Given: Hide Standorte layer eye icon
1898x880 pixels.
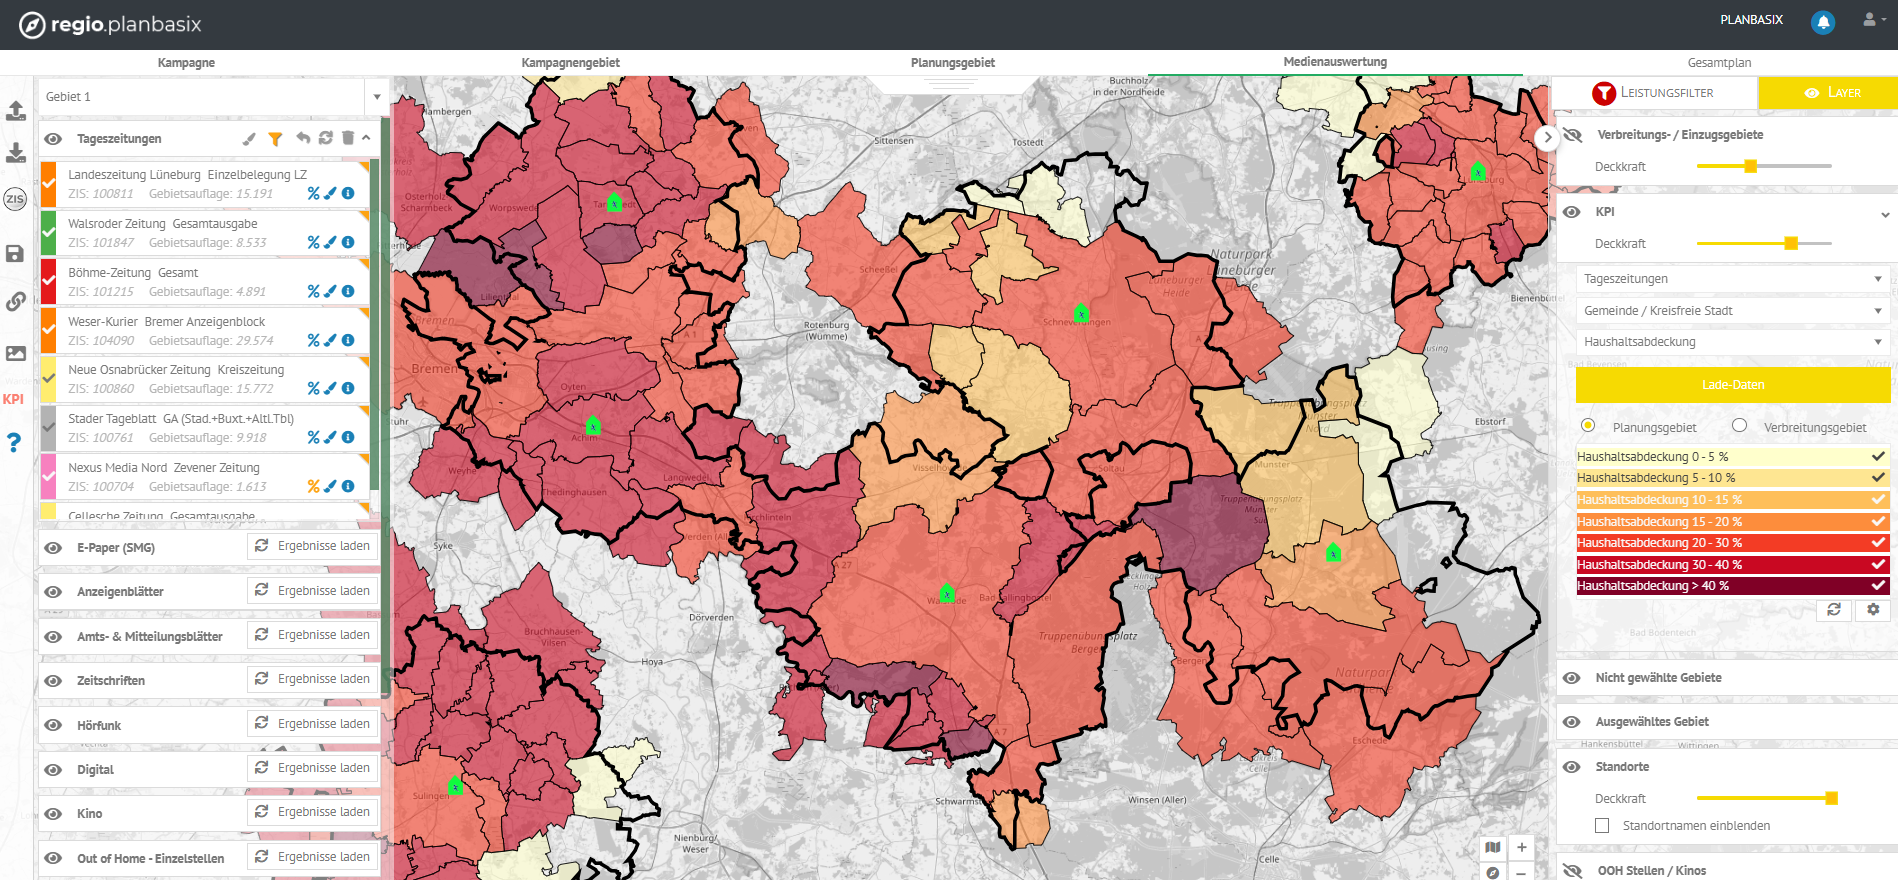Looking at the screenshot, I should [1572, 767].
